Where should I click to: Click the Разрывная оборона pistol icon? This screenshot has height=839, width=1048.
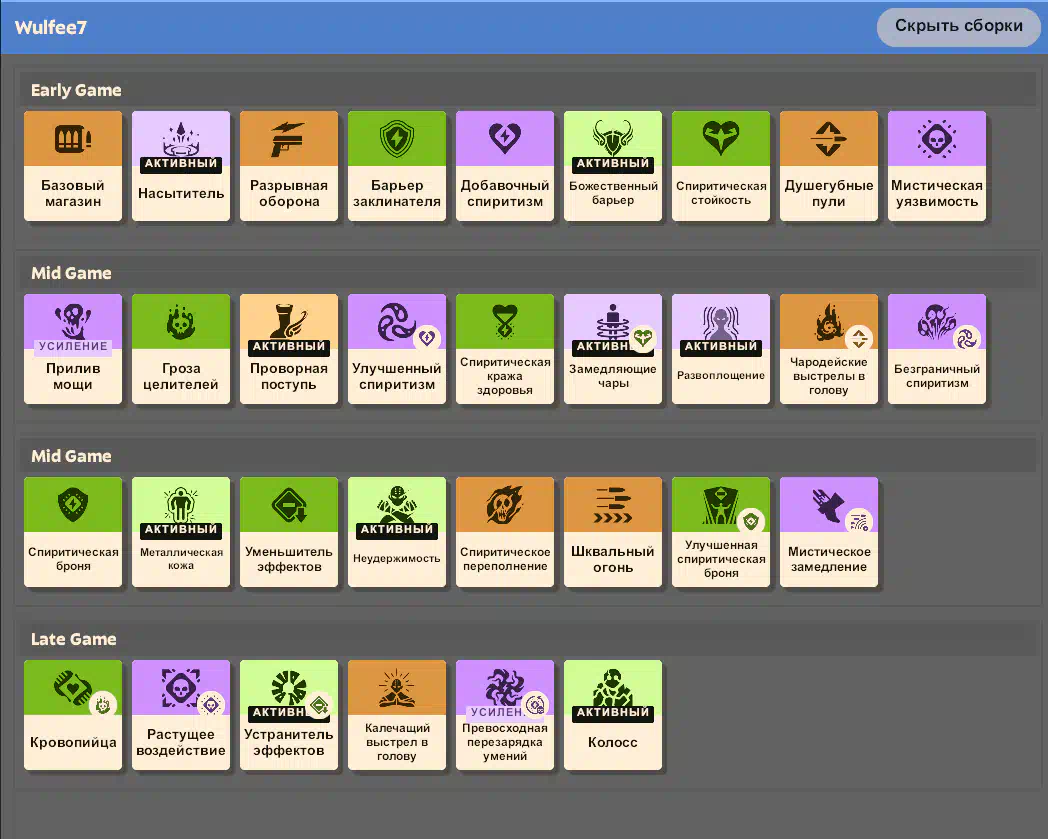click(x=289, y=138)
